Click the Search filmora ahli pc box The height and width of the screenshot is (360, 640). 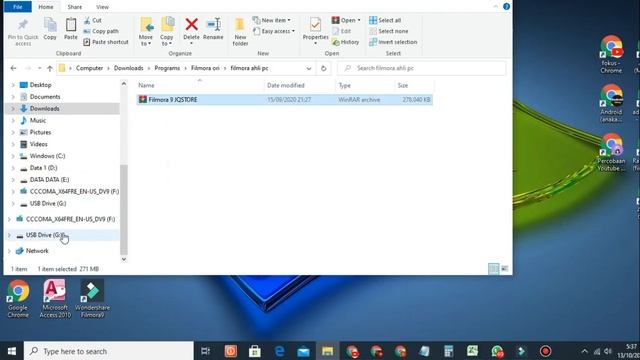[422, 68]
